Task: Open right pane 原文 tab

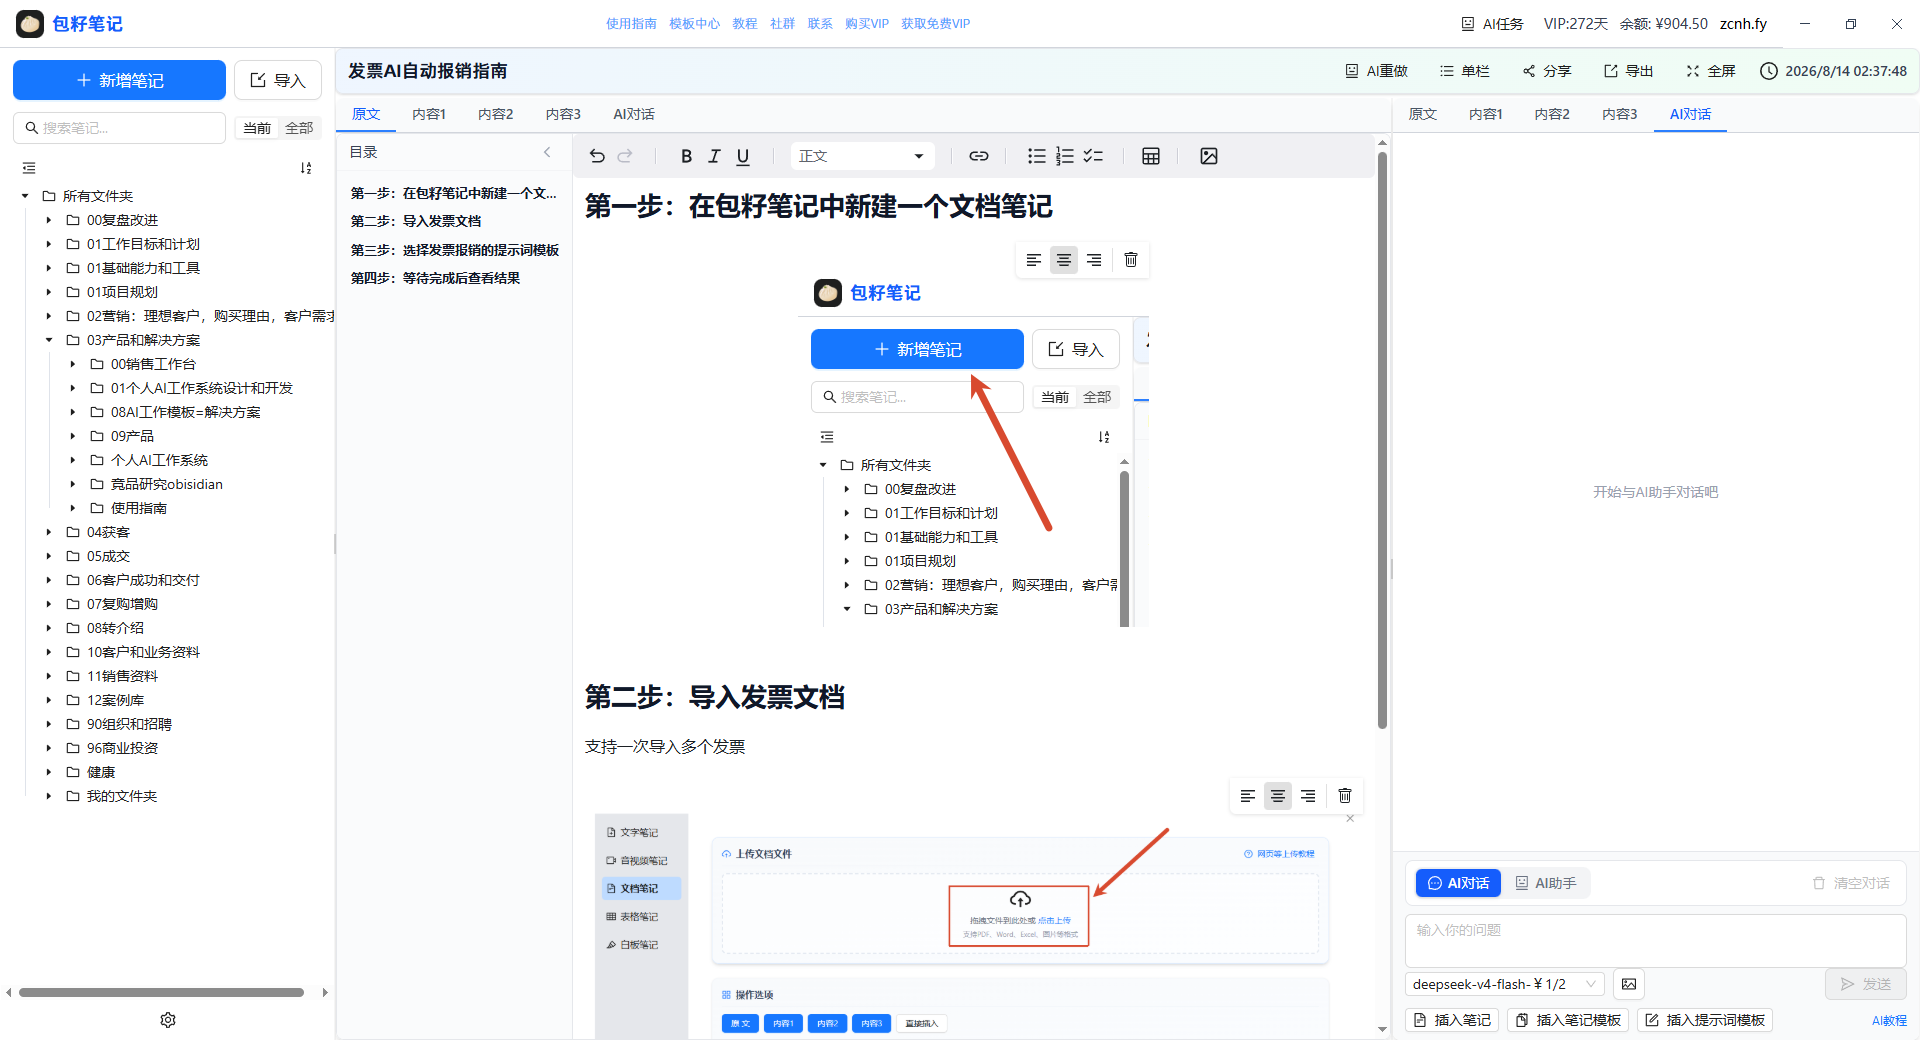Action: click(x=1423, y=114)
